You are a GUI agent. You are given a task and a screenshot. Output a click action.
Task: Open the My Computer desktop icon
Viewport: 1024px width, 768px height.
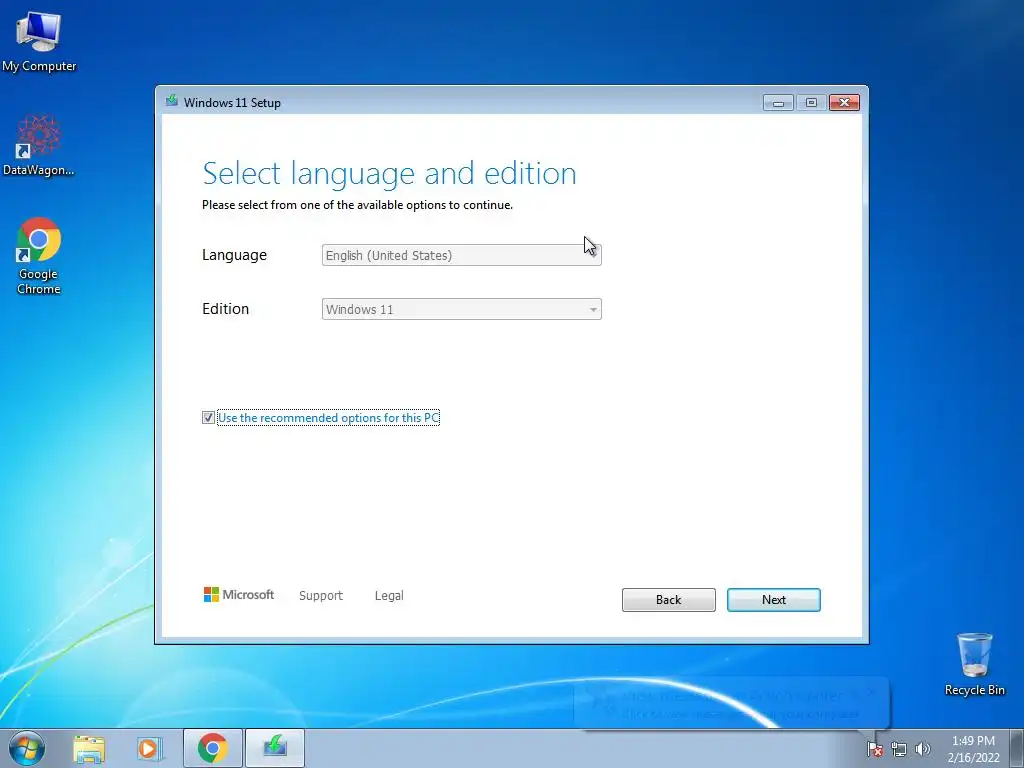click(39, 42)
